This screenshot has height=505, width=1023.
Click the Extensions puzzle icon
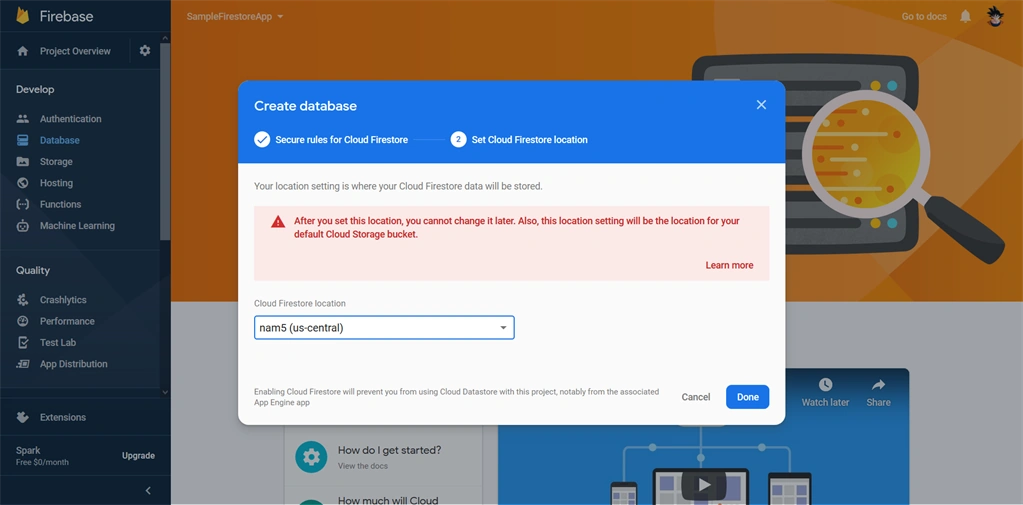[23, 417]
